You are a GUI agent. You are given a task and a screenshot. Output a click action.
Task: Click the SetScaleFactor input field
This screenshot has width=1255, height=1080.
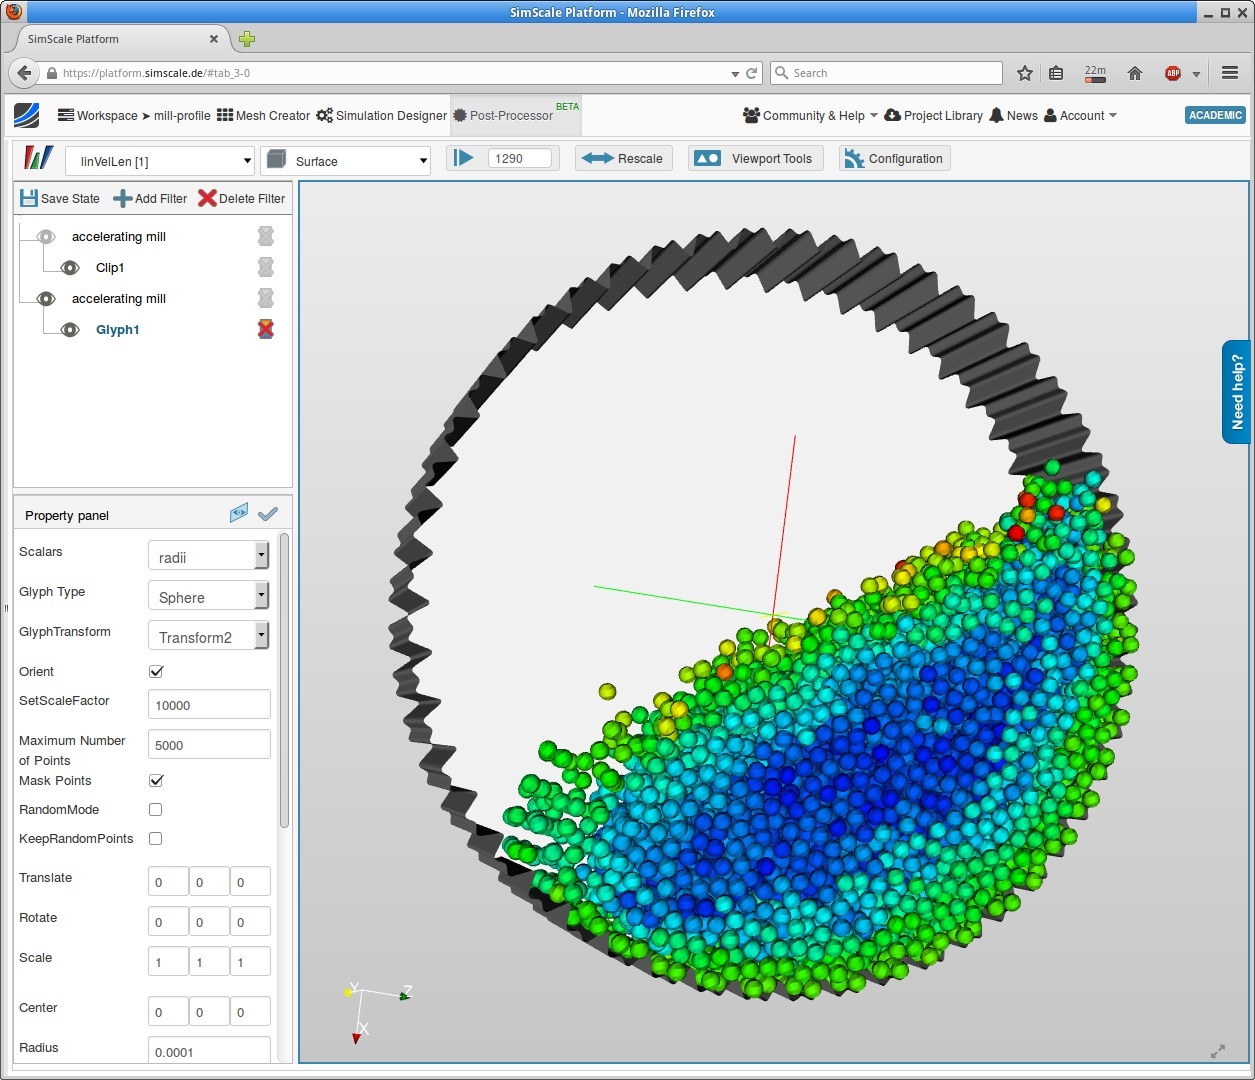coord(209,704)
